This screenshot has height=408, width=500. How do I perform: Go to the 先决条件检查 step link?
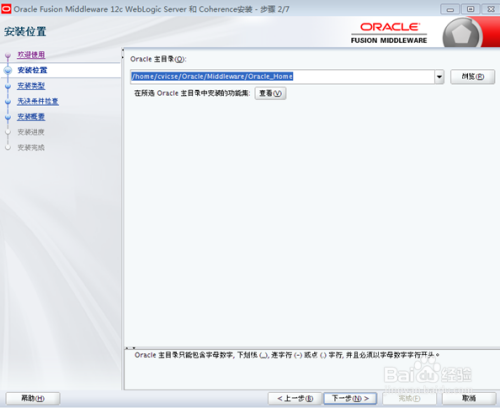[x=38, y=101]
